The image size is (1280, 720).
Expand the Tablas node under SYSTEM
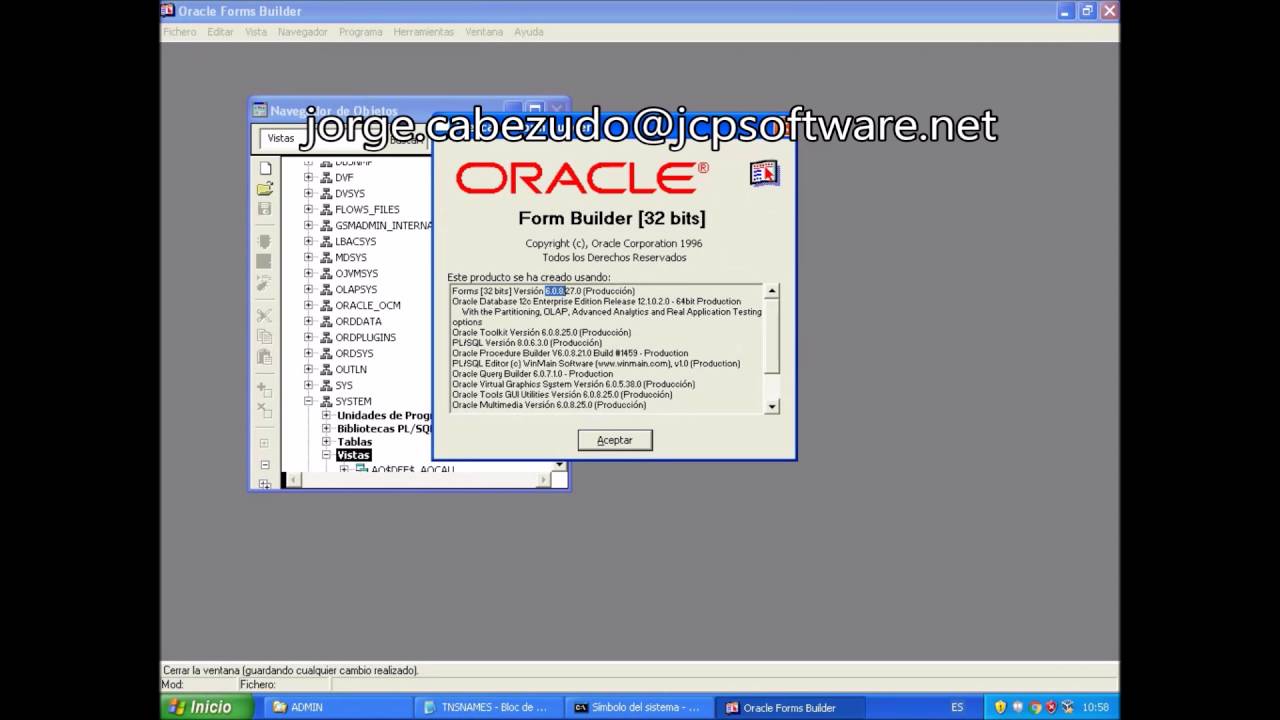tap(326, 441)
